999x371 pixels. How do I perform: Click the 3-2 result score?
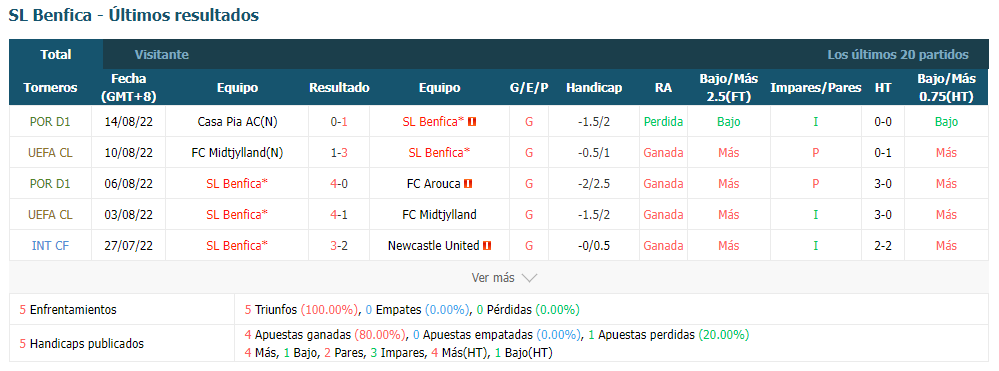pyautogui.click(x=339, y=245)
